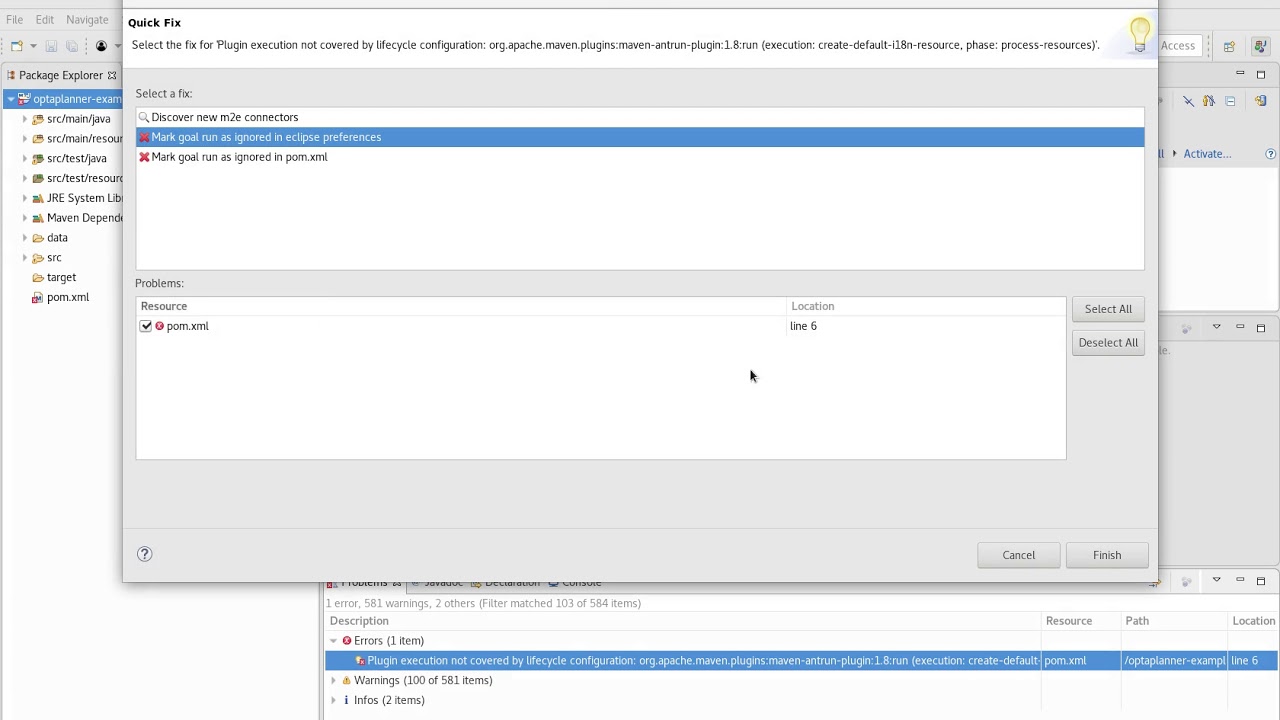The image size is (1280, 720).
Task: Click Open Perspective toolbar icon
Action: pos(1229,46)
